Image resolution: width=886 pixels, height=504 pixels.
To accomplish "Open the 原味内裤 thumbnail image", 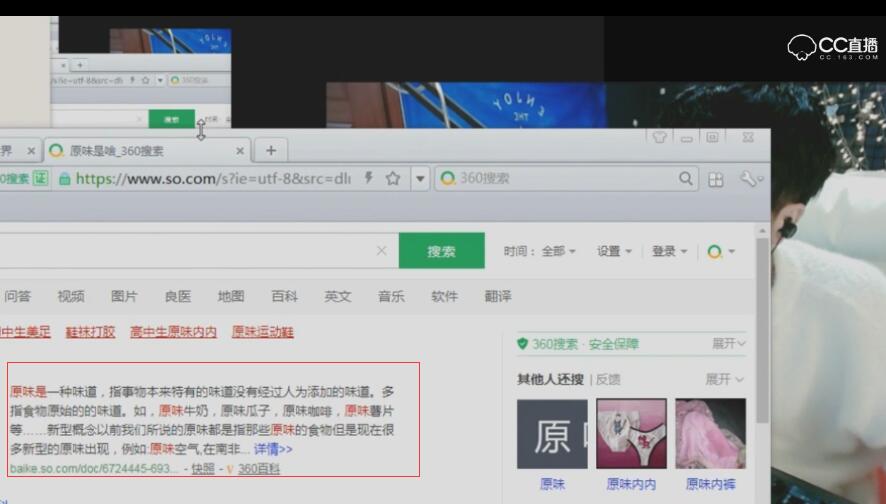I will (710, 434).
